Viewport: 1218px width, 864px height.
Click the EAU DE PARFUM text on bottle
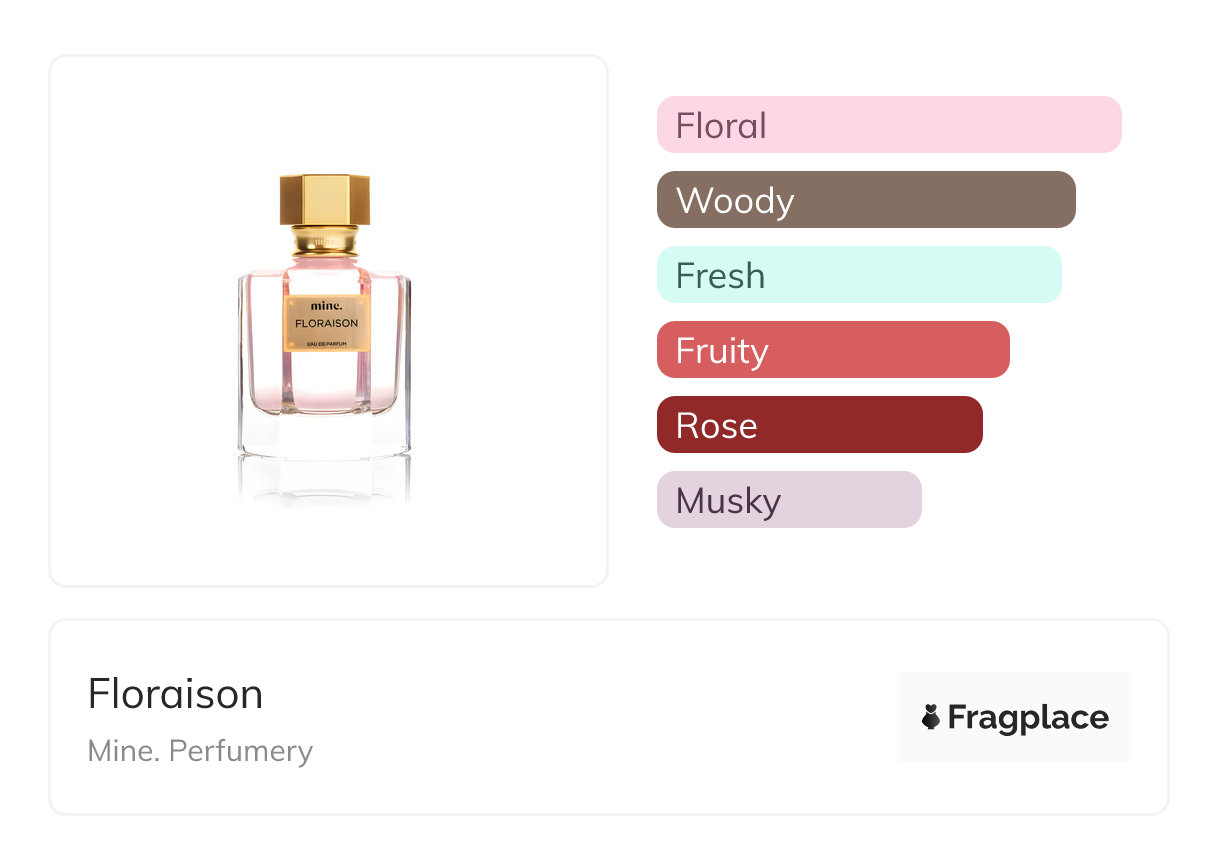pos(326,345)
